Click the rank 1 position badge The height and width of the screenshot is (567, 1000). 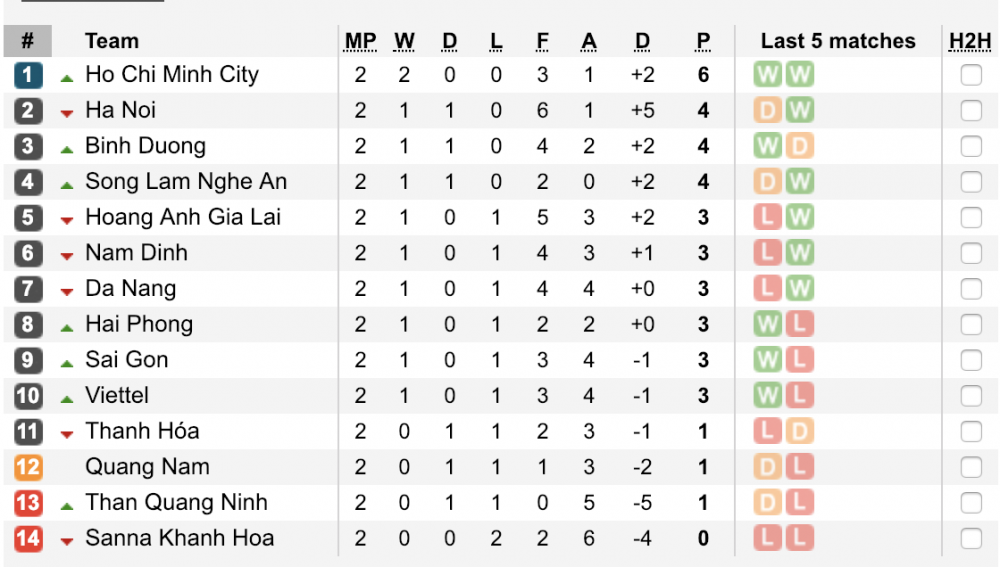pos(28,75)
